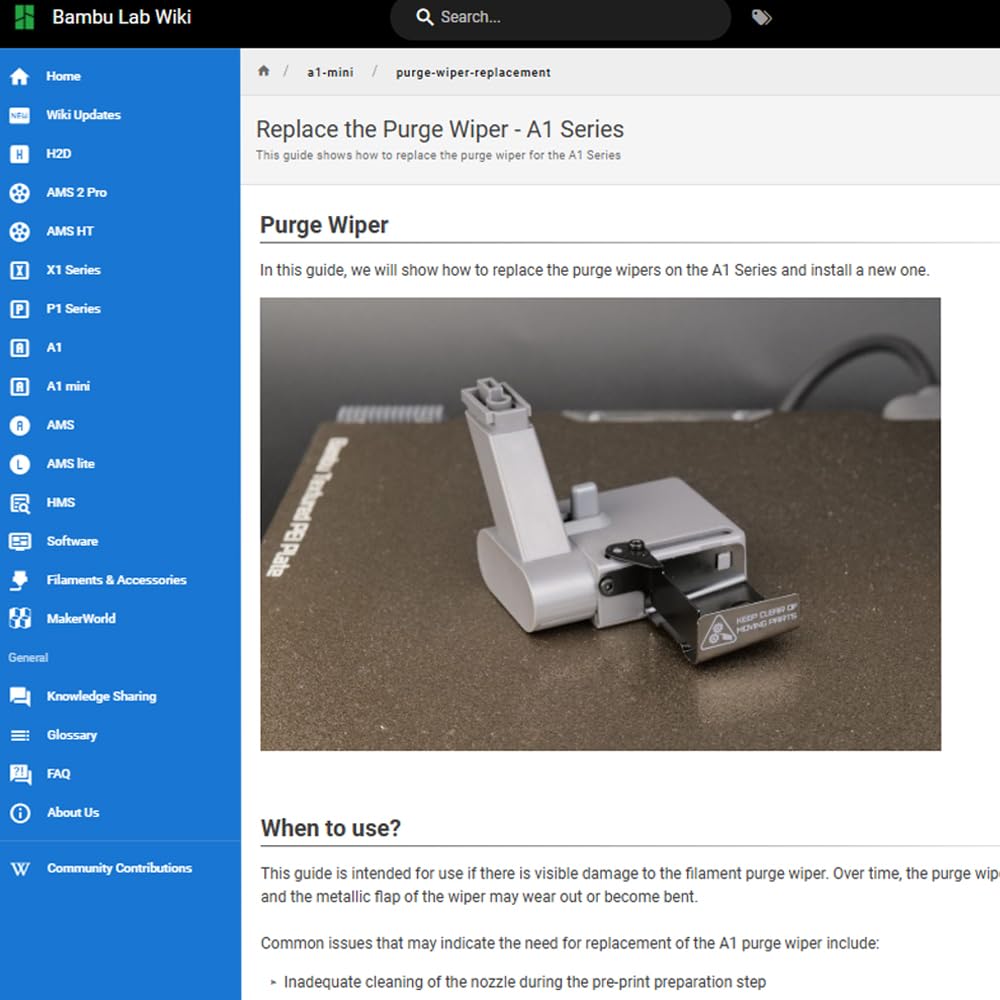Click the Bambu Lab logo icon
1000x1000 pixels.
click(24, 17)
